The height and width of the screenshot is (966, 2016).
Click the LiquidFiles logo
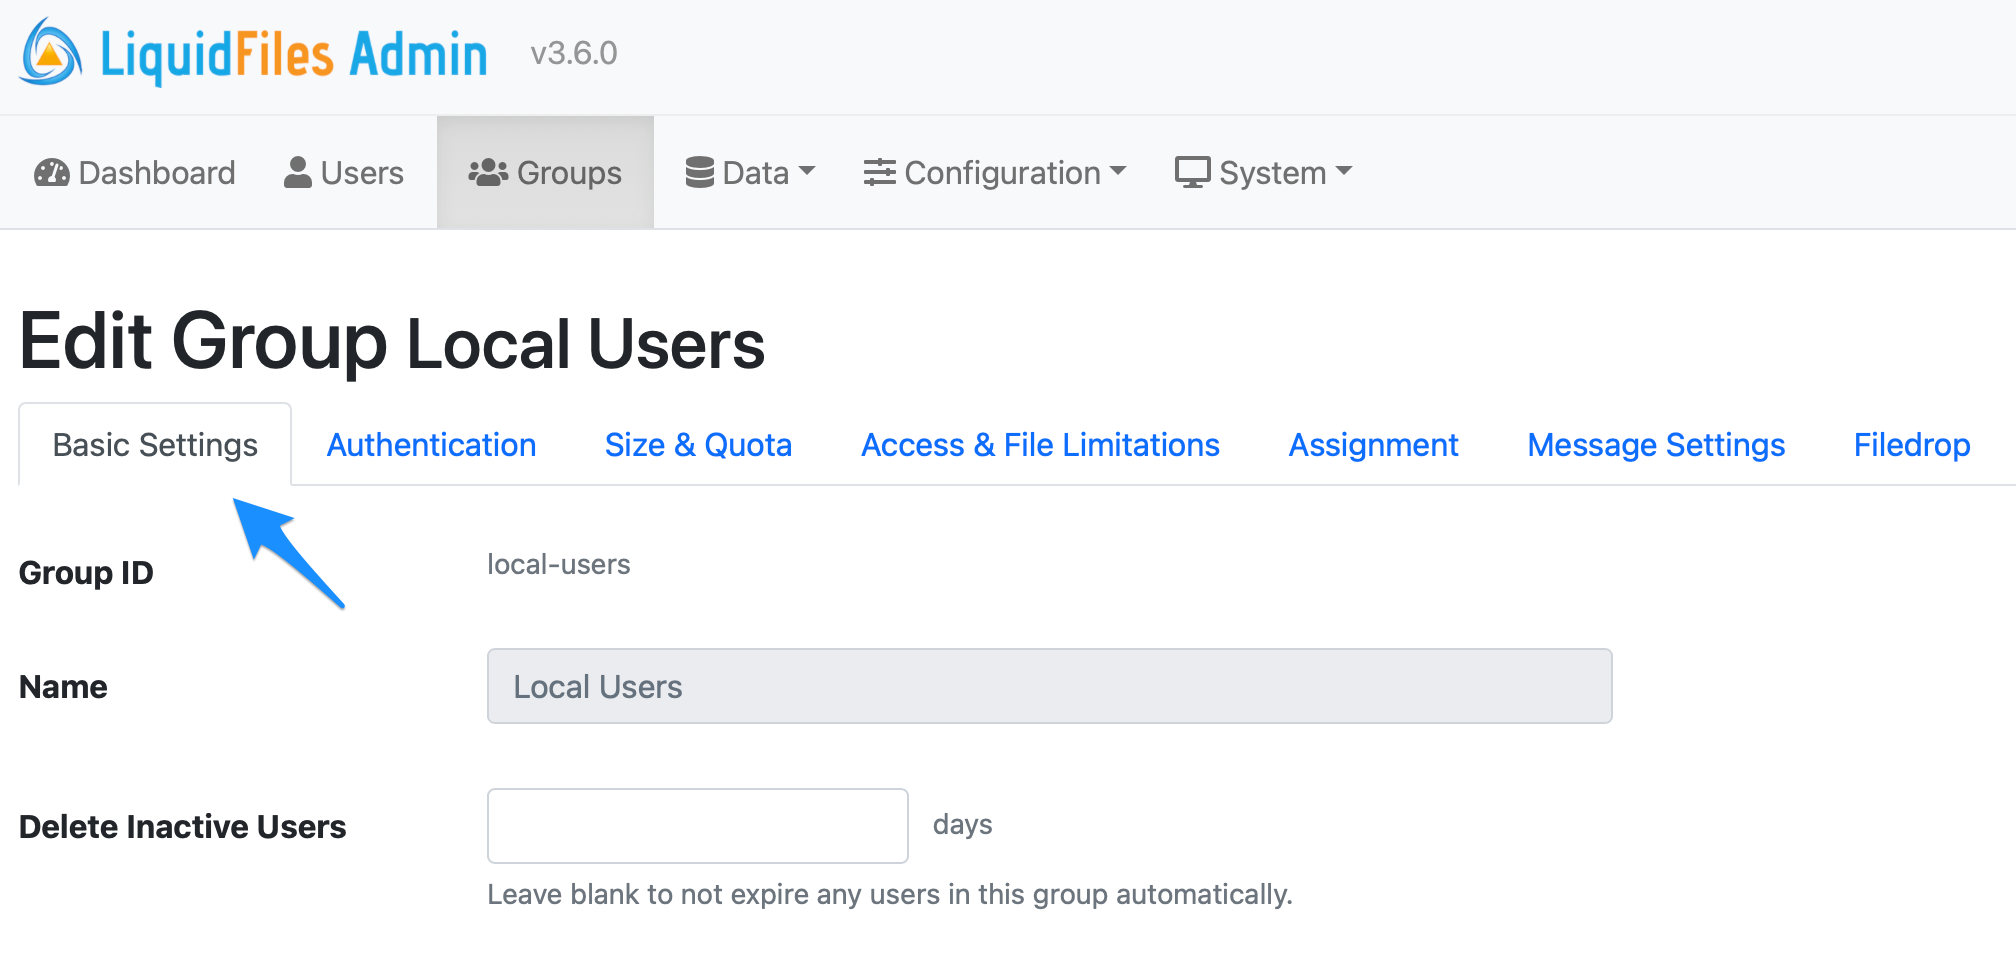tap(49, 52)
